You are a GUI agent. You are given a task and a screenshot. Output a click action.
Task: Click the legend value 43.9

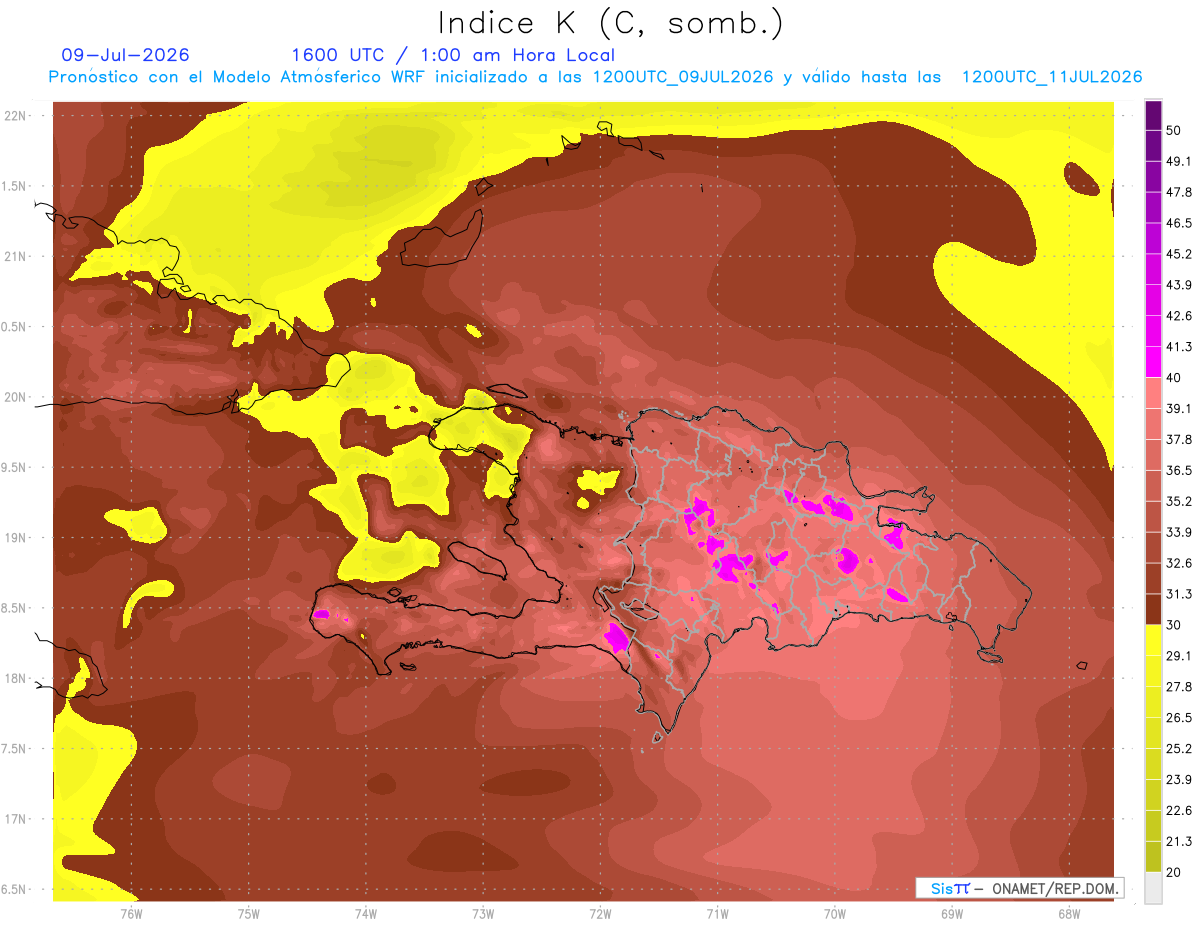point(1179,285)
